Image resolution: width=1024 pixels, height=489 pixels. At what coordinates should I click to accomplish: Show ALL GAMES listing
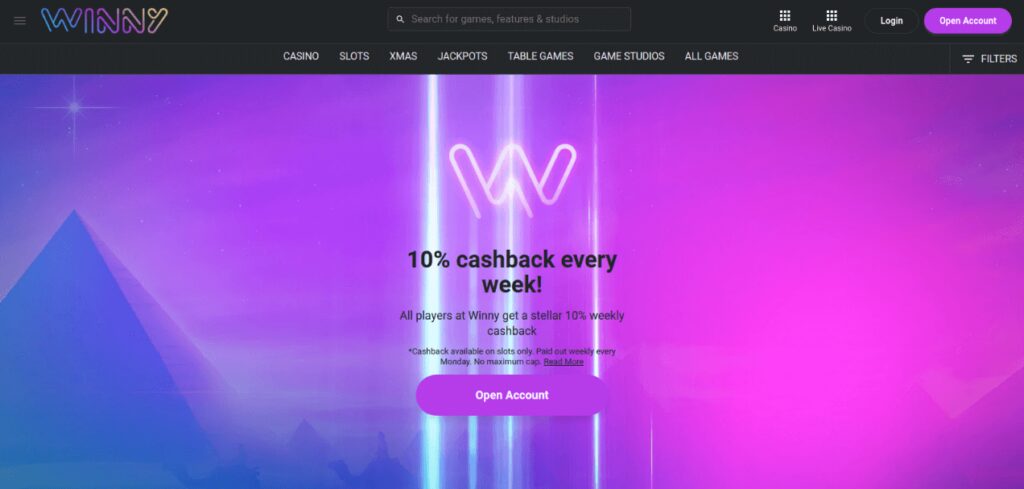[711, 56]
